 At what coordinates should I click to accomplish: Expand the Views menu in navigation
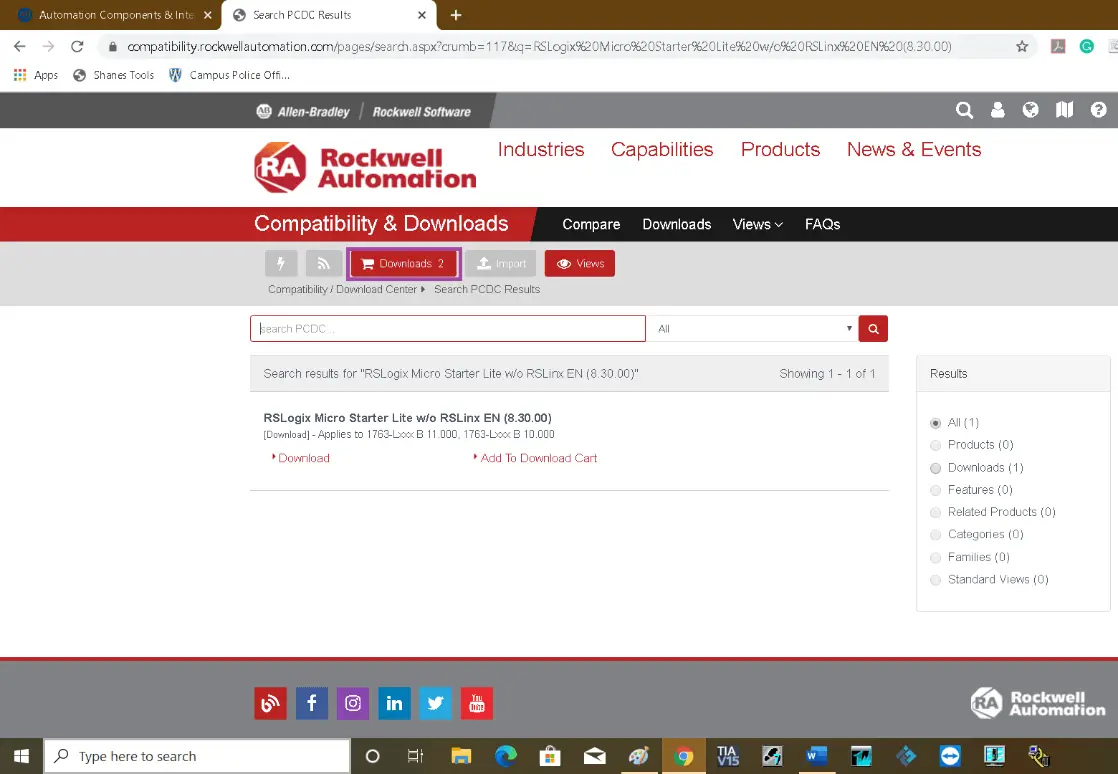(757, 225)
